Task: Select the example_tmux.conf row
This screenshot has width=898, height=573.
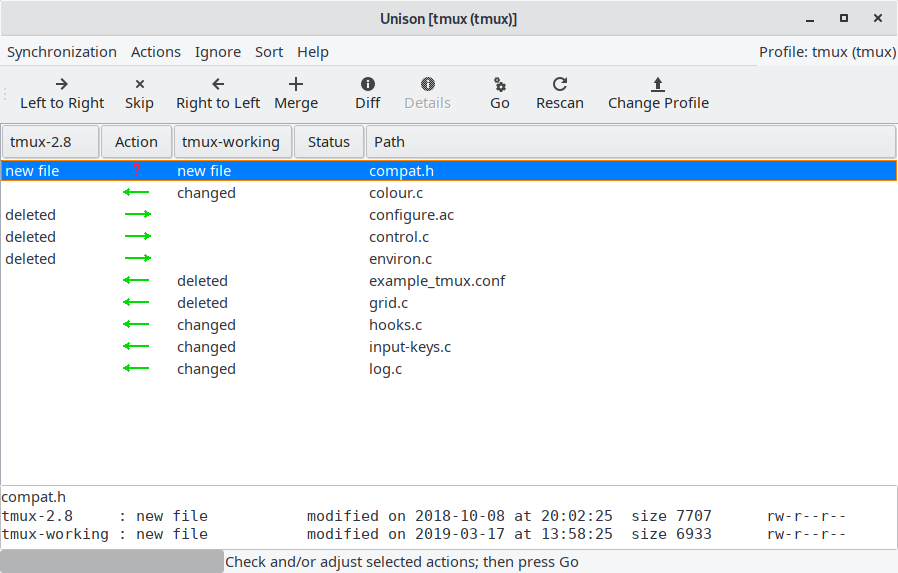Action: (449, 281)
